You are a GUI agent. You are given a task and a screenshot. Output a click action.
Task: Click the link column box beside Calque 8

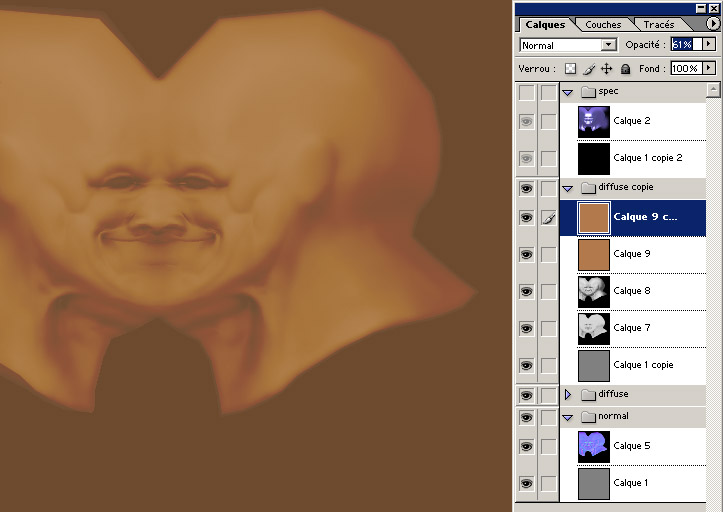(549, 292)
